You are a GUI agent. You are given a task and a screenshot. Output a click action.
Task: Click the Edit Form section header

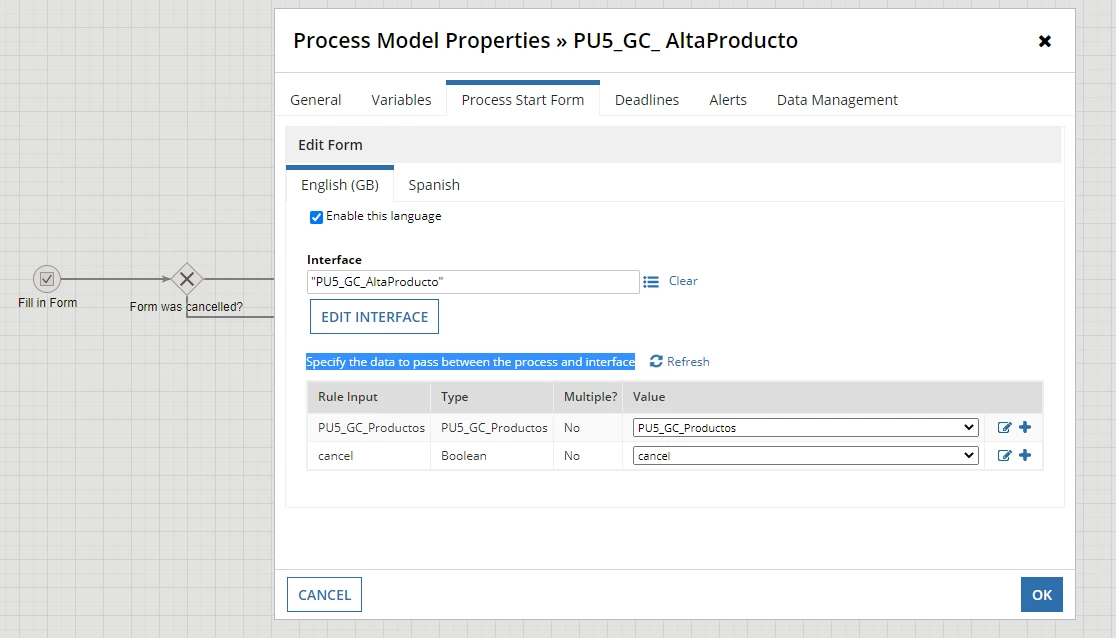[x=673, y=145]
